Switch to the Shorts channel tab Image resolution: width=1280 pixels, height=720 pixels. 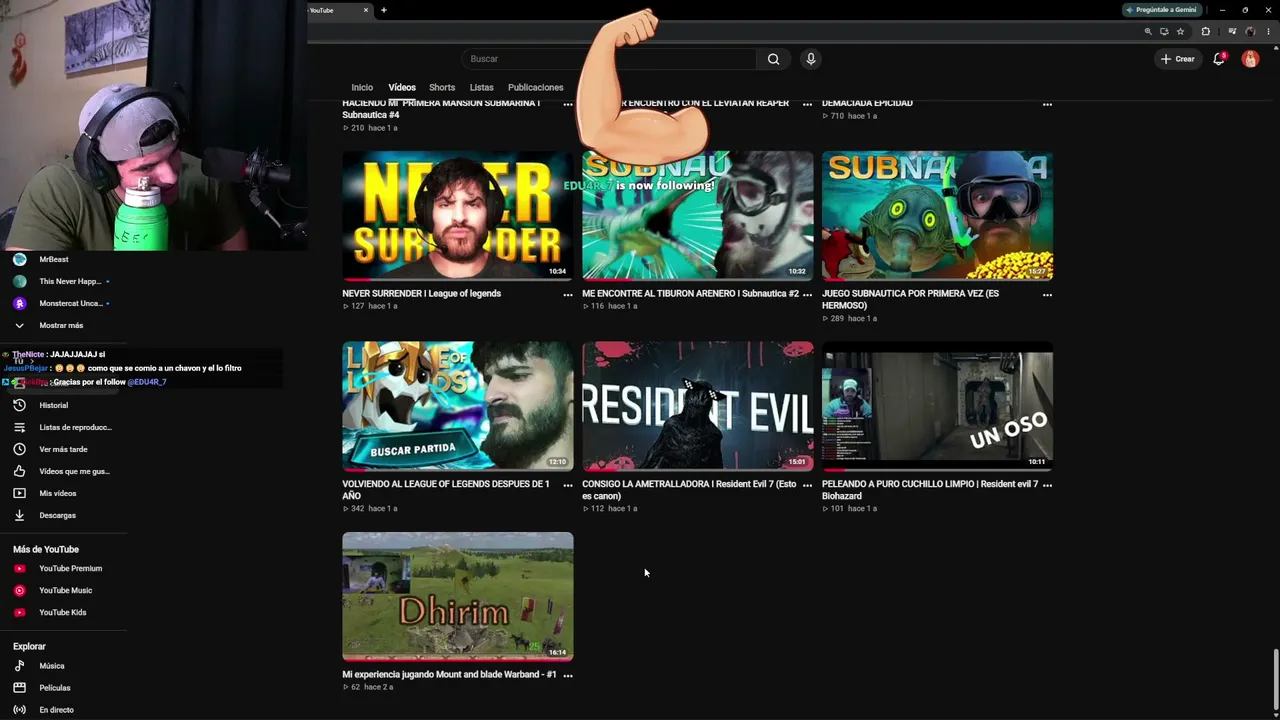point(442,87)
